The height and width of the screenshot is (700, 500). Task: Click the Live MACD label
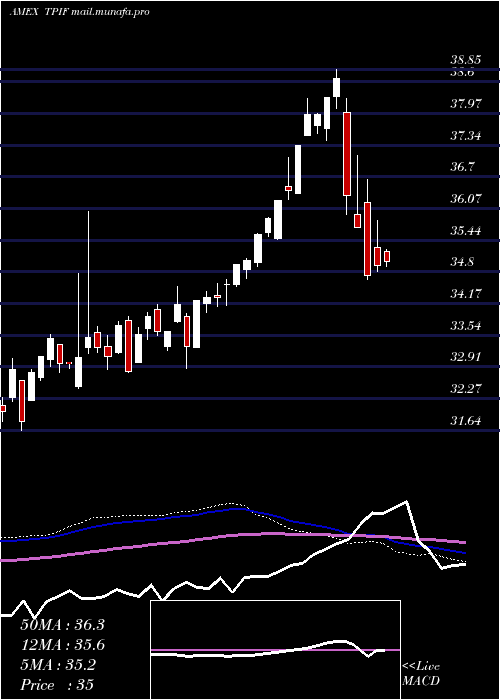421,674
